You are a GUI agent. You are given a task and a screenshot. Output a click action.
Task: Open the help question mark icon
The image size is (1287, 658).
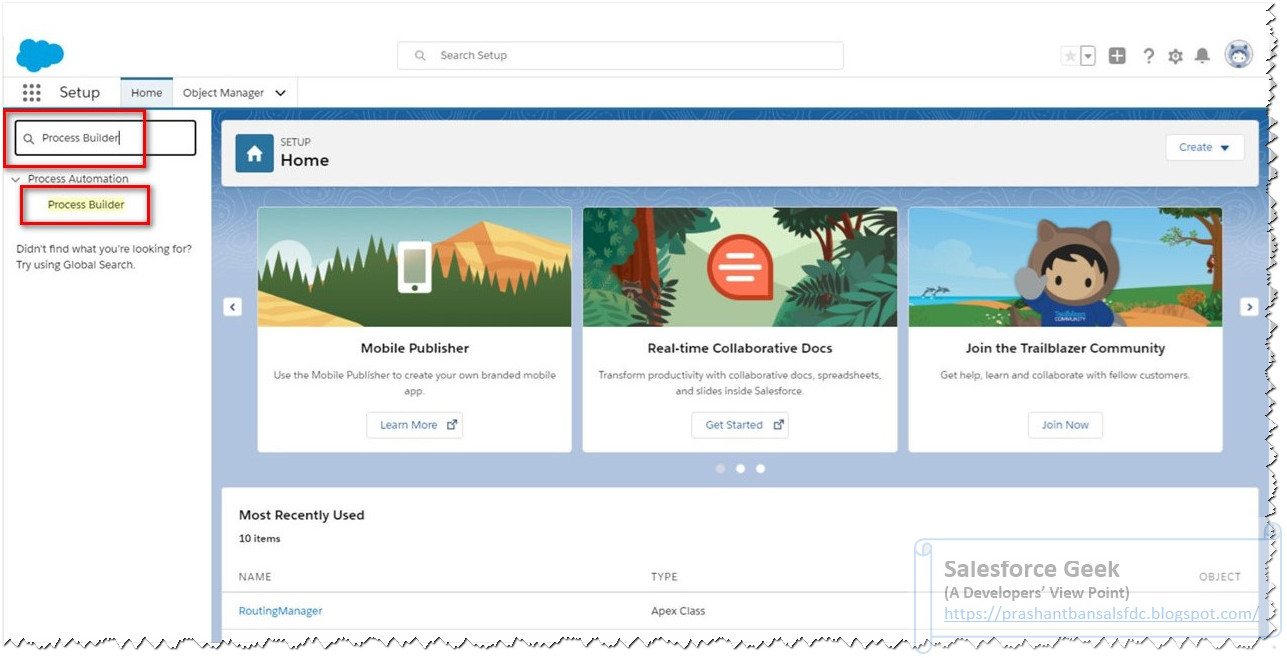click(x=1148, y=56)
